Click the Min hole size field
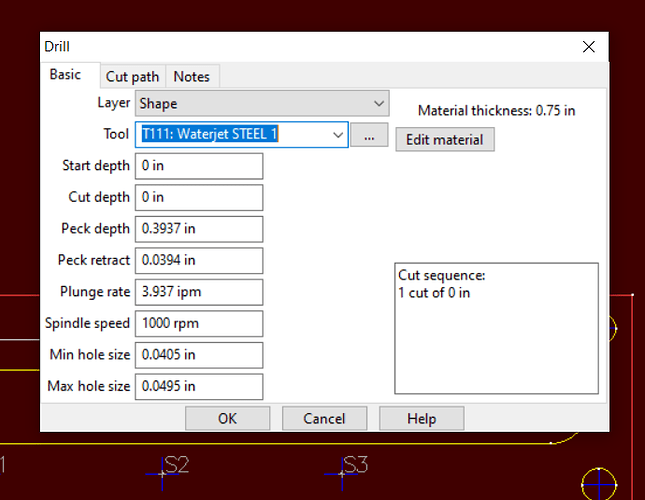Image resolution: width=645 pixels, height=500 pixels. (x=198, y=355)
